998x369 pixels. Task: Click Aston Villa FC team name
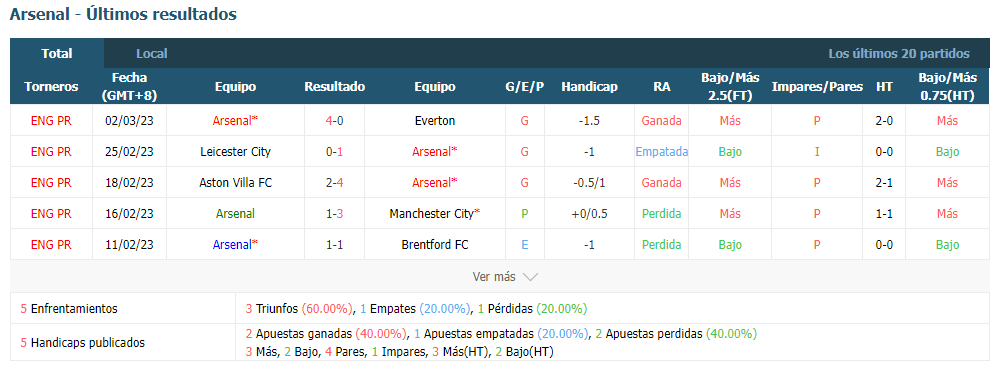click(235, 183)
